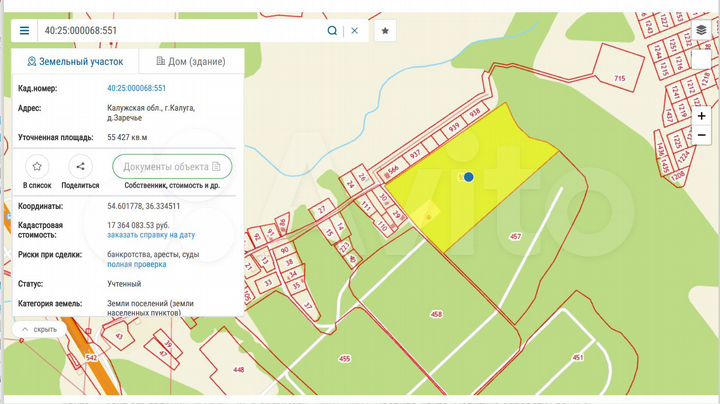The width and height of the screenshot is (720, 404).
Task: Open the hamburger menu
Action: 24,31
